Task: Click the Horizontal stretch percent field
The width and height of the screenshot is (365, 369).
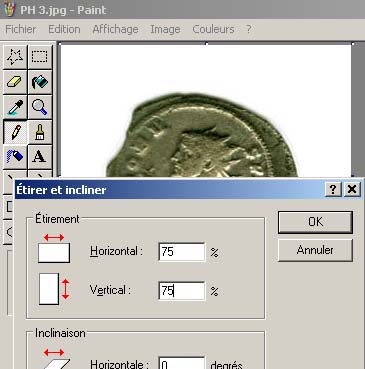Action: (x=182, y=252)
